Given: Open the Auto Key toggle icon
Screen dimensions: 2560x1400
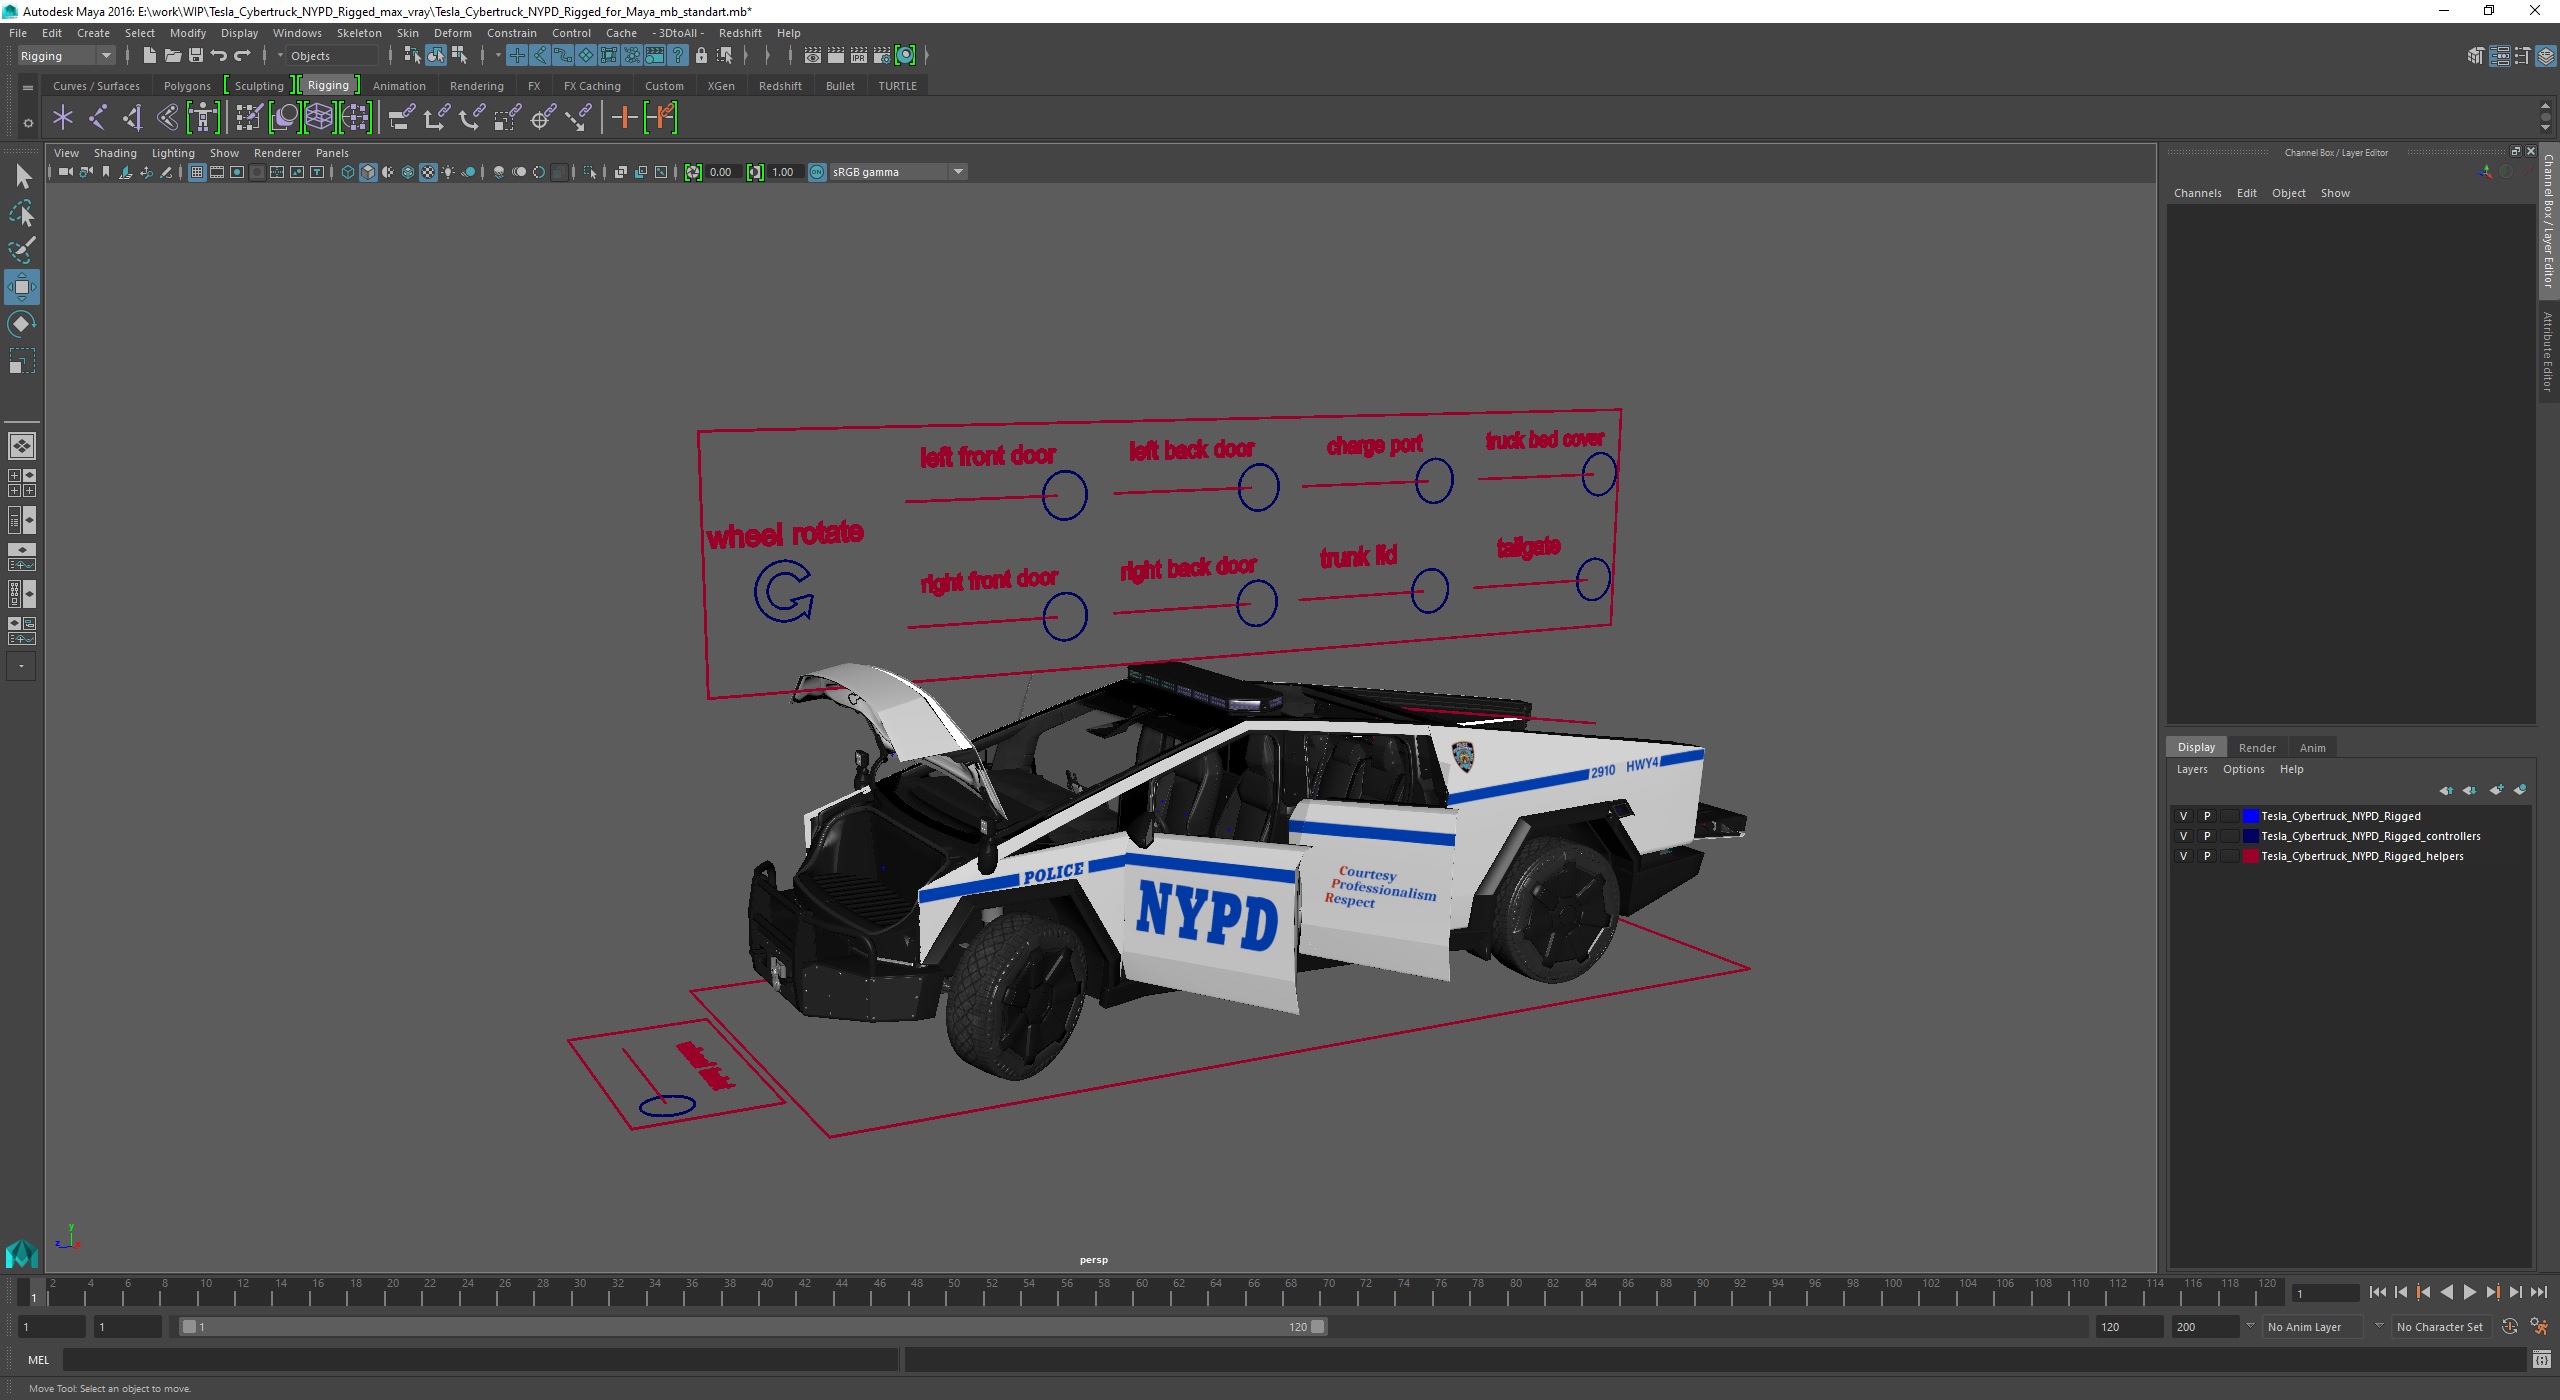Looking at the screenshot, I should tap(2510, 1326).
